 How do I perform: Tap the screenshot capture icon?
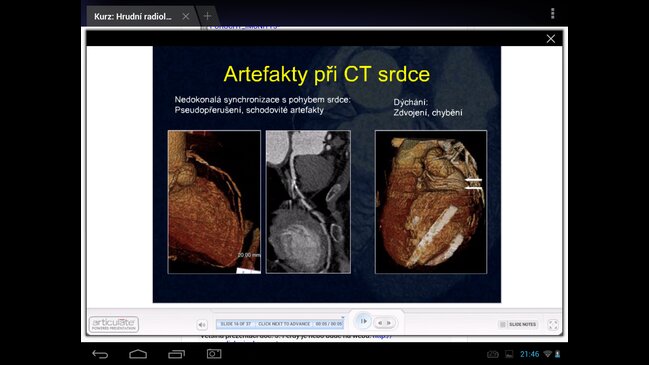pyautogui.click(x=214, y=354)
